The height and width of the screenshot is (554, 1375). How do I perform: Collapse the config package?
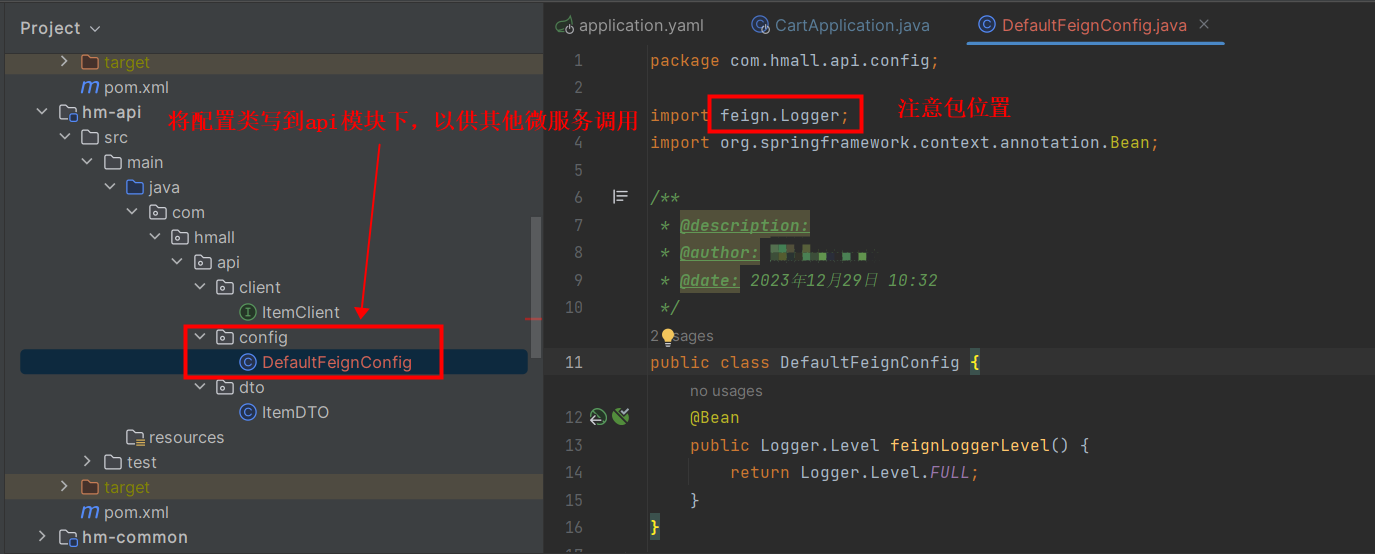200,337
